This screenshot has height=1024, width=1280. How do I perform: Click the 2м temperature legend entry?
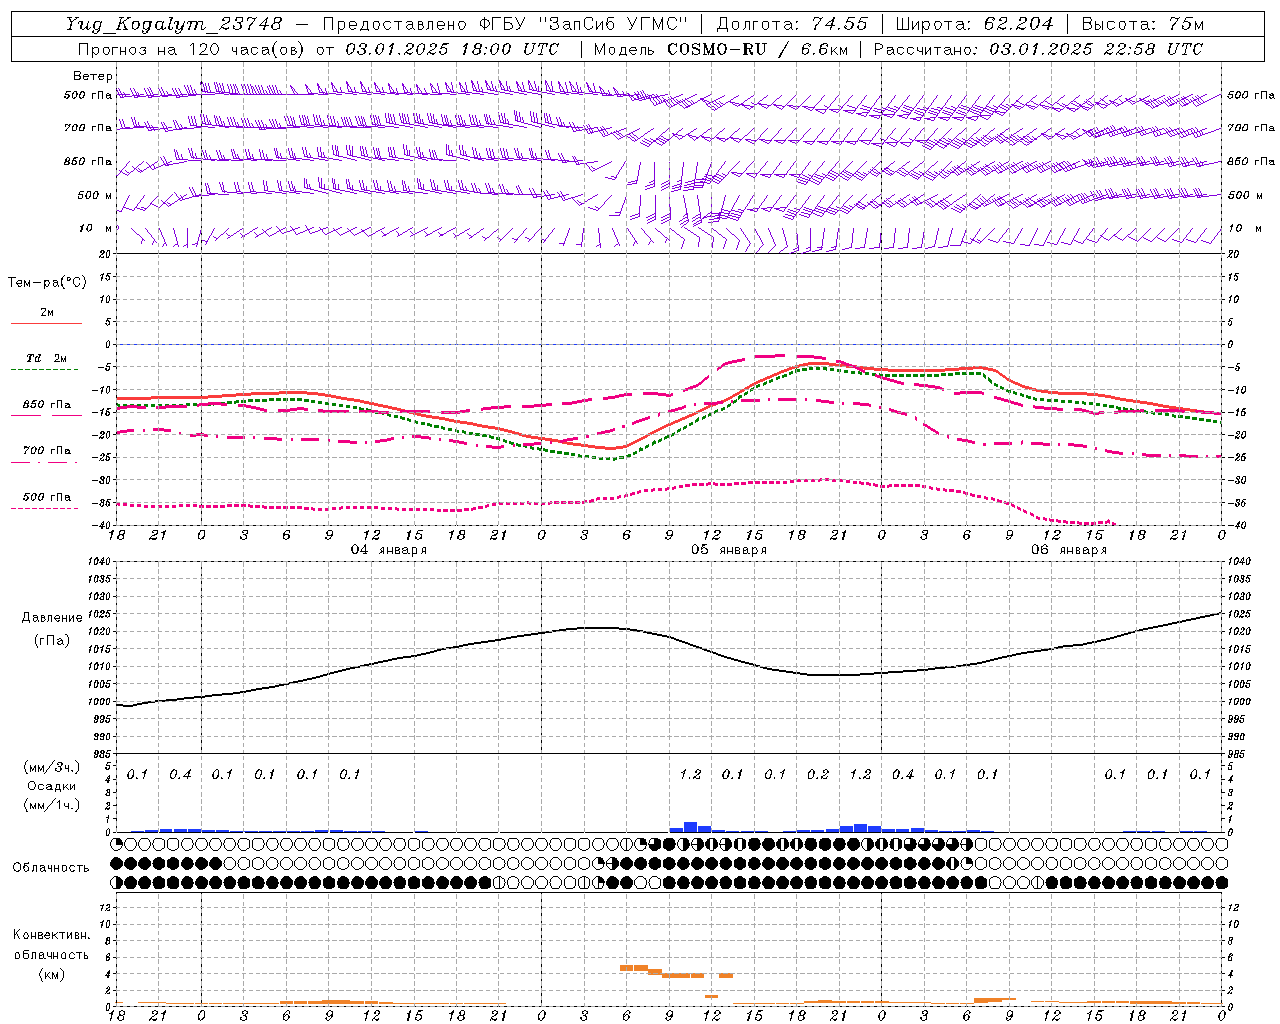(47, 313)
